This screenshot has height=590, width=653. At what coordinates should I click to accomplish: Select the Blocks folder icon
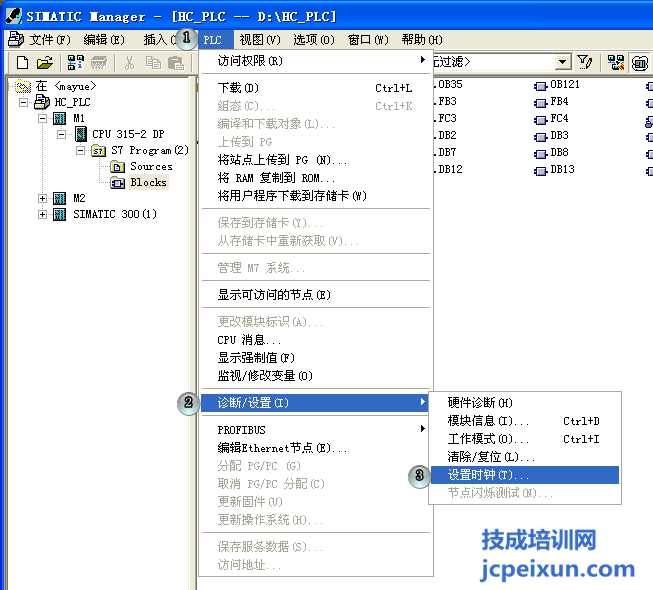coord(117,182)
